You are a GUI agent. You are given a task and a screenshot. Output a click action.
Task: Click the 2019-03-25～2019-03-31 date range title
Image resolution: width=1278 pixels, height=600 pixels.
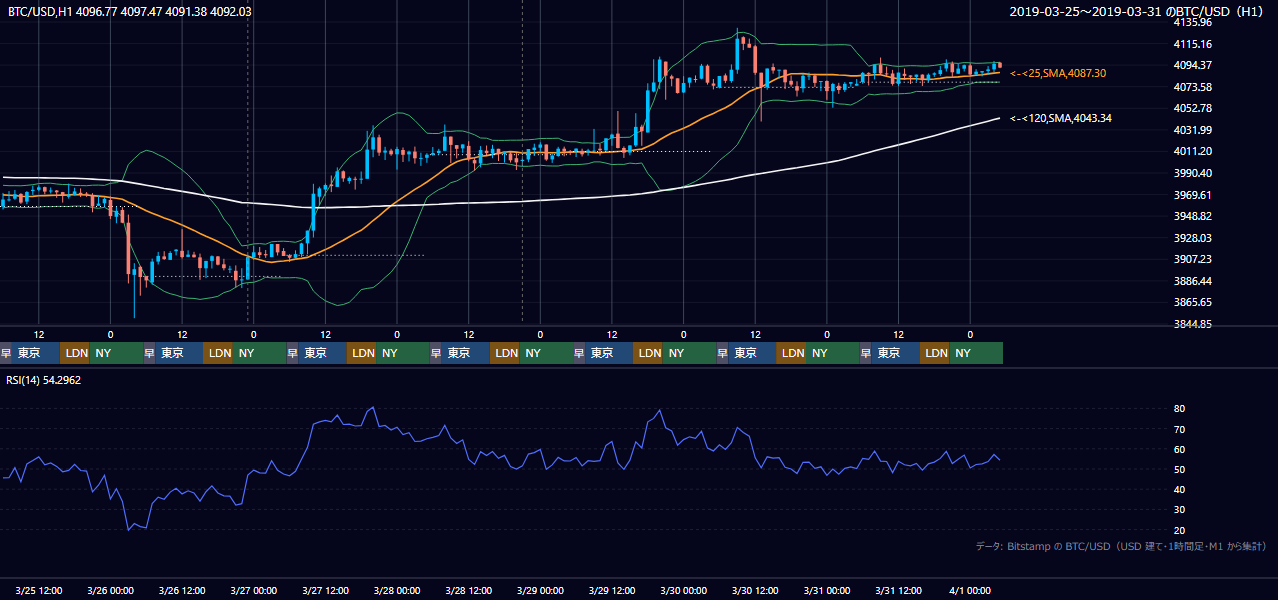coord(1139,11)
